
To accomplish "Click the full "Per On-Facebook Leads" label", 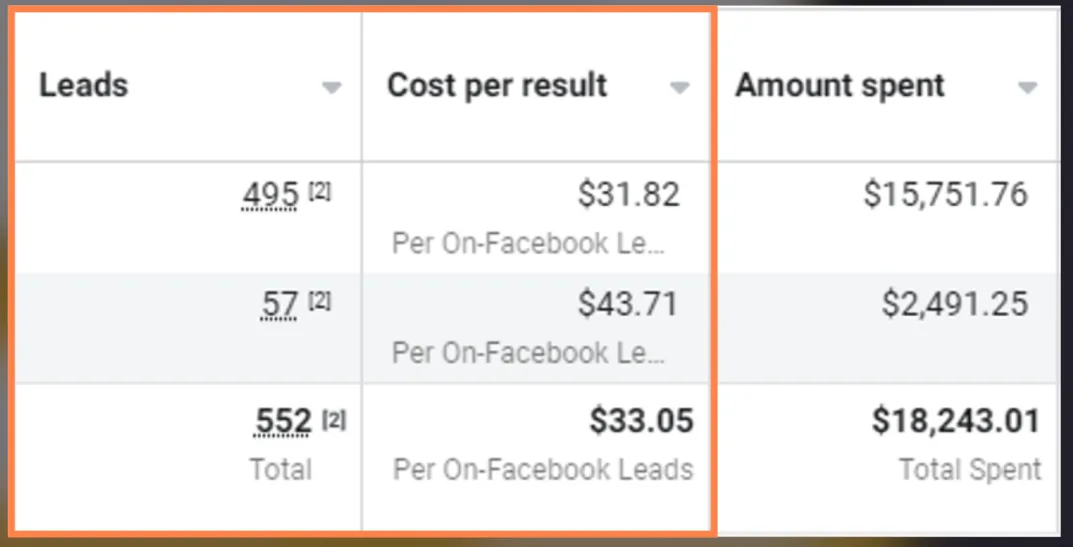I will coord(543,469).
